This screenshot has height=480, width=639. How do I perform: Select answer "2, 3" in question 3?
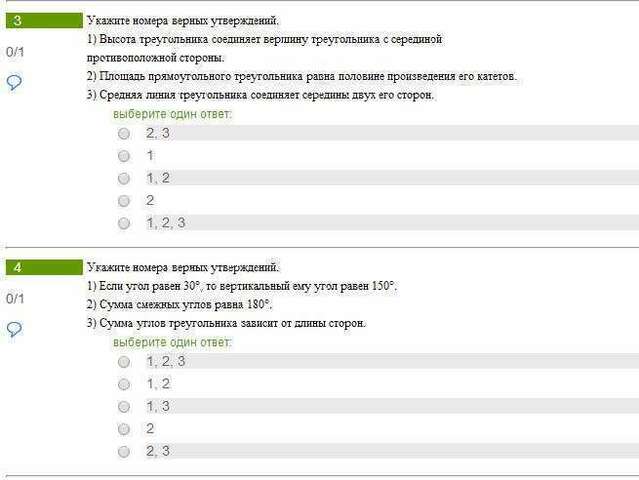[x=124, y=133]
